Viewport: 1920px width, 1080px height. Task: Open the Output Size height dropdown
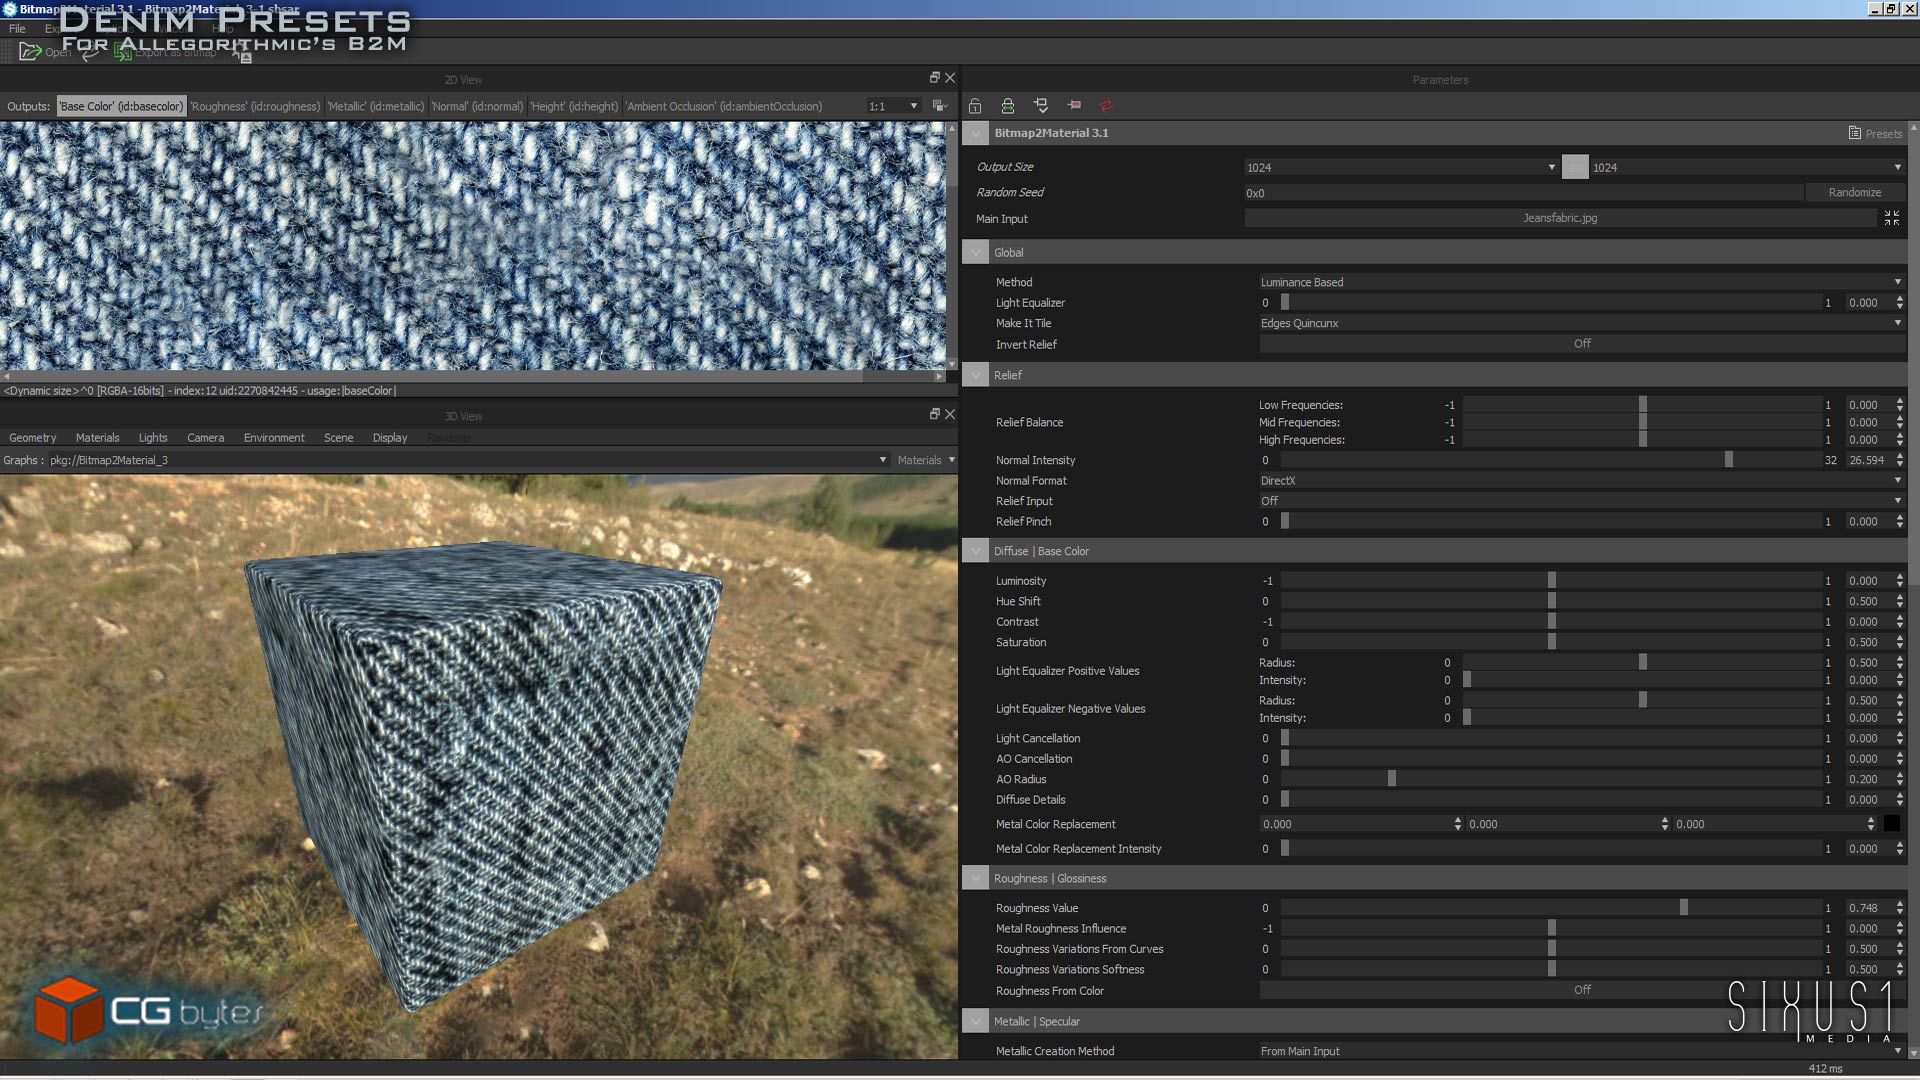(x=1747, y=167)
